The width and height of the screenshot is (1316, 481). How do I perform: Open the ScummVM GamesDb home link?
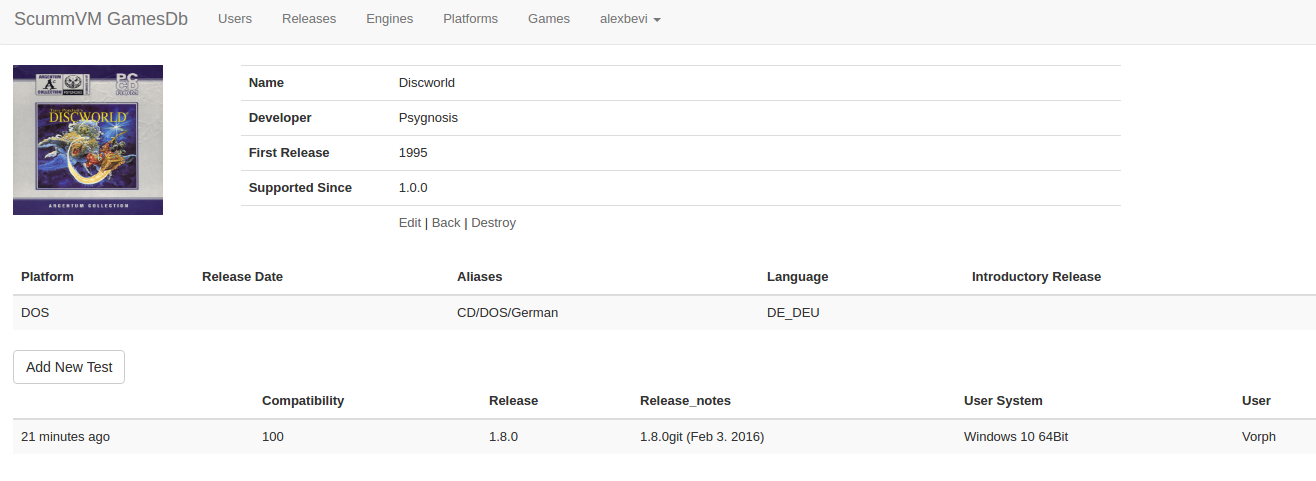pos(101,19)
